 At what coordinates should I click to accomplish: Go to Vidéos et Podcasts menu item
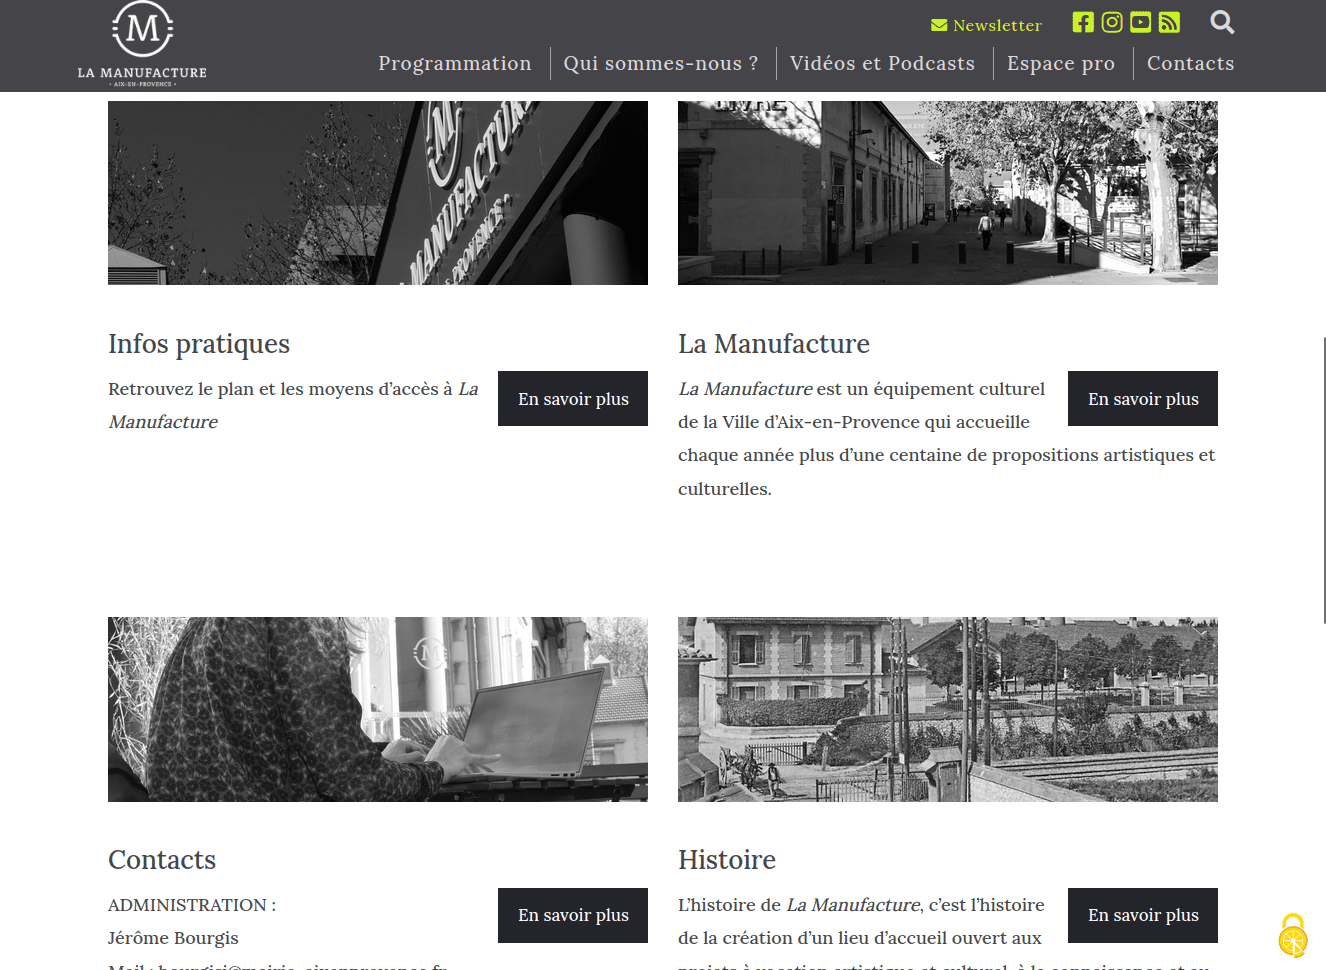tap(882, 63)
